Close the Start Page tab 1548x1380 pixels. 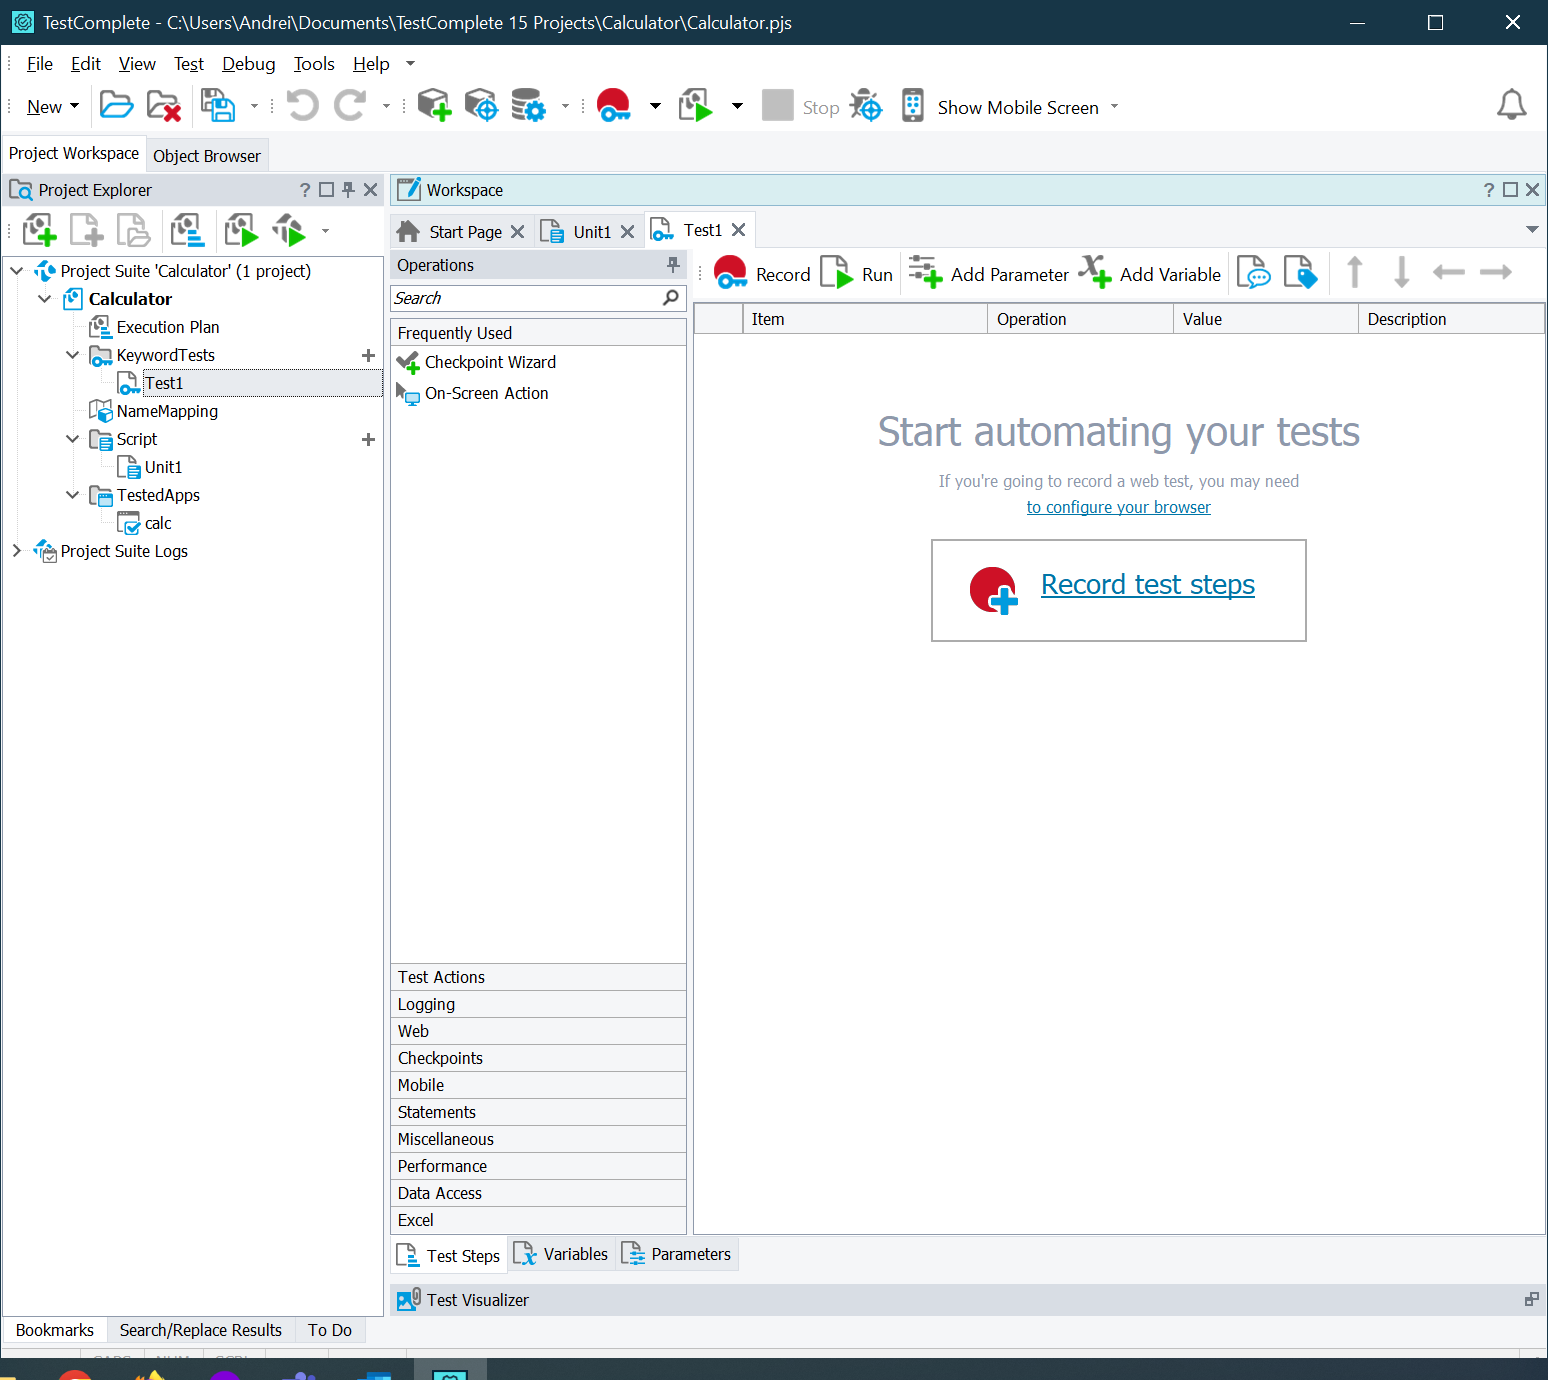coord(517,232)
